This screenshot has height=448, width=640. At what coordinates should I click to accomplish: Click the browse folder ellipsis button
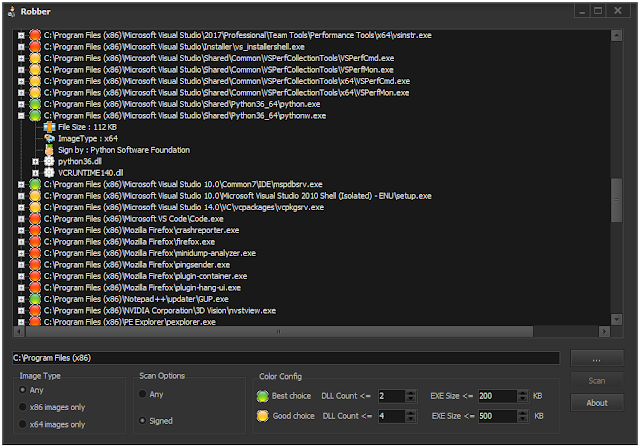pos(597,359)
